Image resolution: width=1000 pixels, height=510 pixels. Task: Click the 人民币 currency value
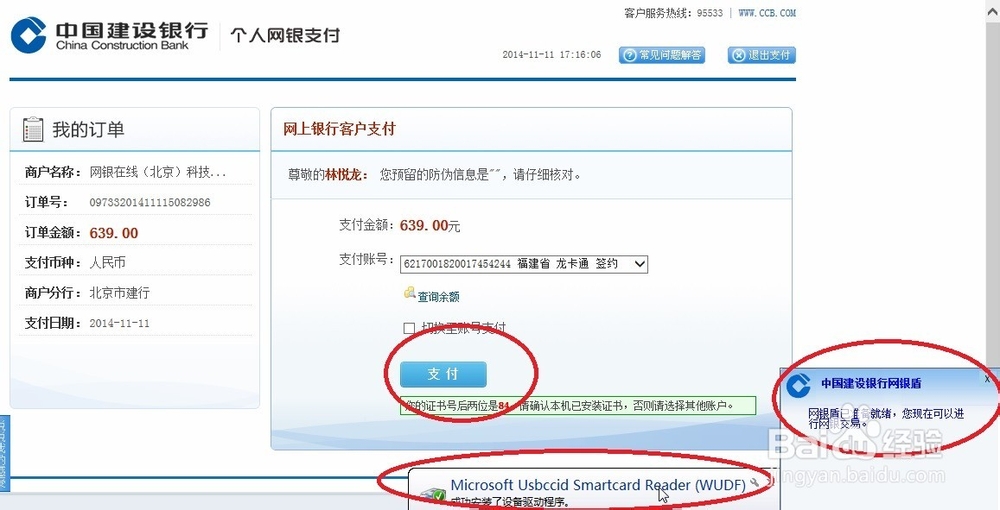pos(107,263)
